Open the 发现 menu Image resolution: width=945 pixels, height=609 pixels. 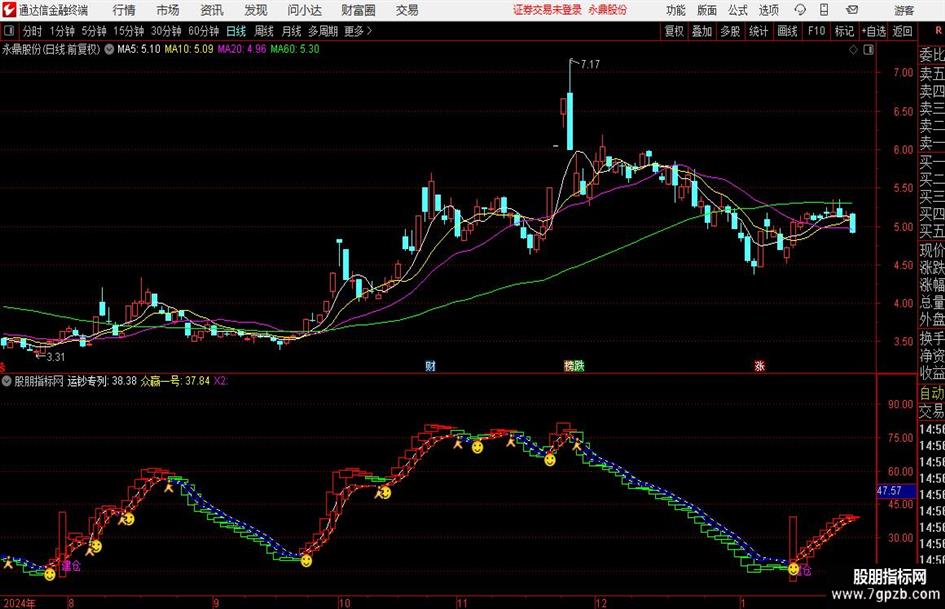coord(256,10)
